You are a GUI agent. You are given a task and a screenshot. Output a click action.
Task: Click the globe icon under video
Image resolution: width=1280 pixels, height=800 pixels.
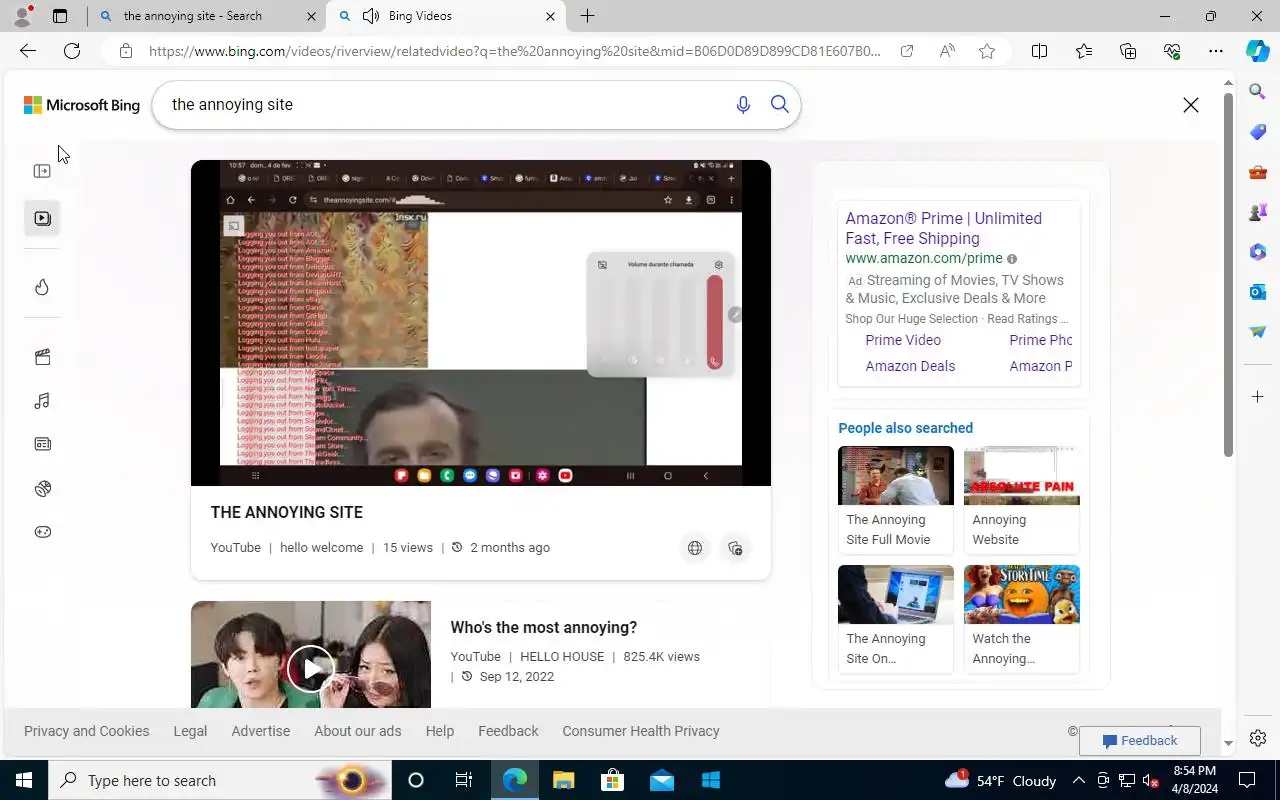[695, 548]
